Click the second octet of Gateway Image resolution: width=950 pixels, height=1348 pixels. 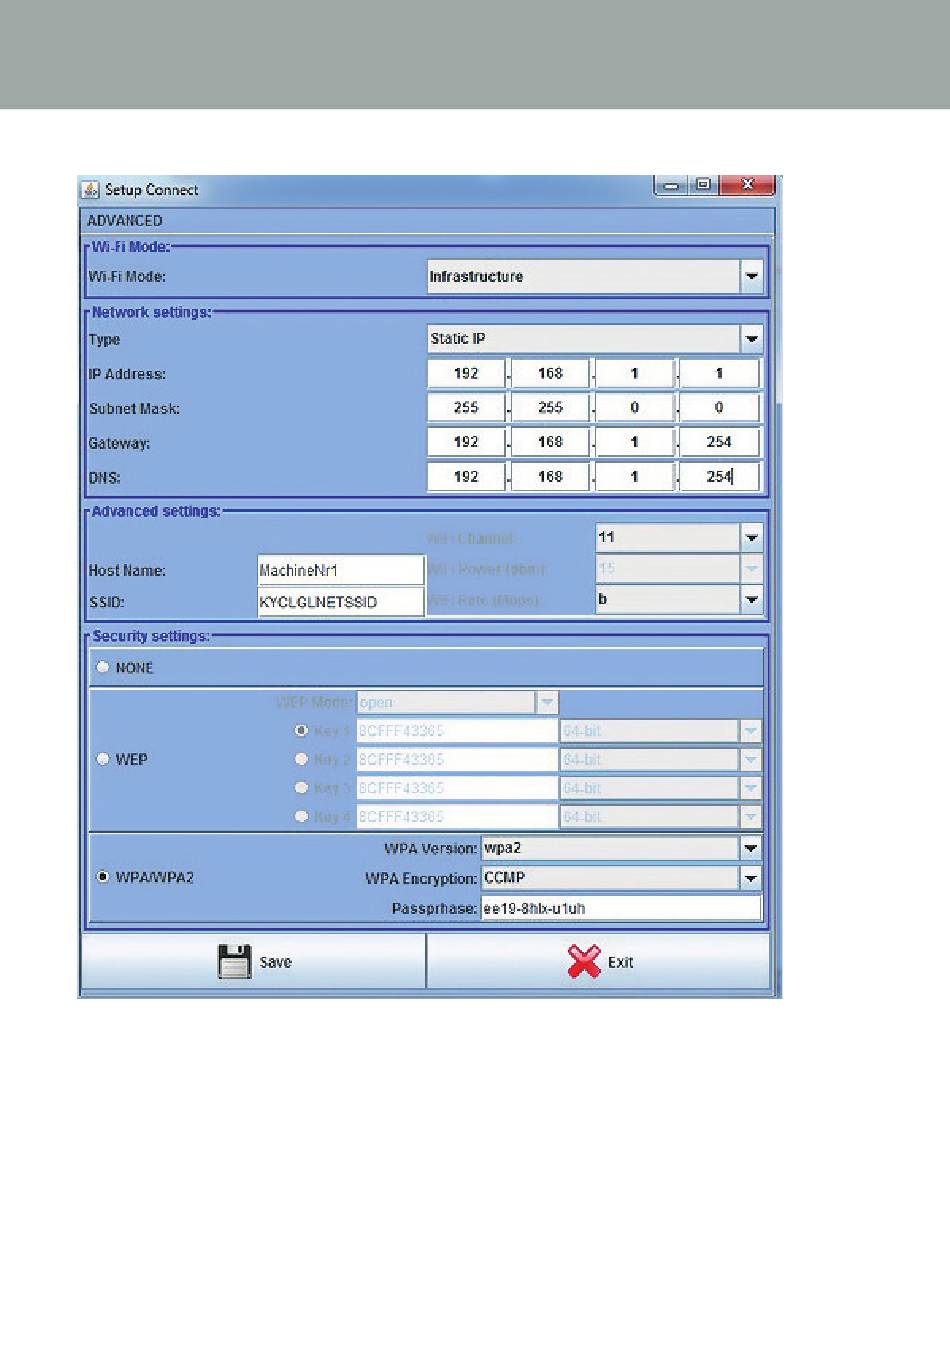(550, 442)
